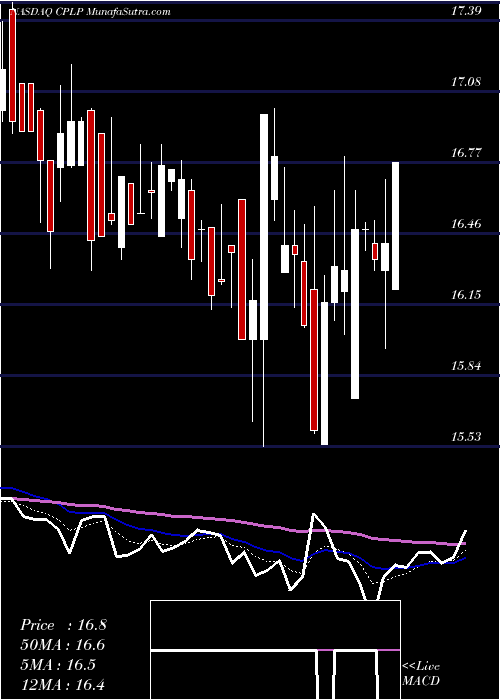Click the <<Live MACD label
Image resolution: width=500 pixels, height=700 pixels.
tap(421, 673)
